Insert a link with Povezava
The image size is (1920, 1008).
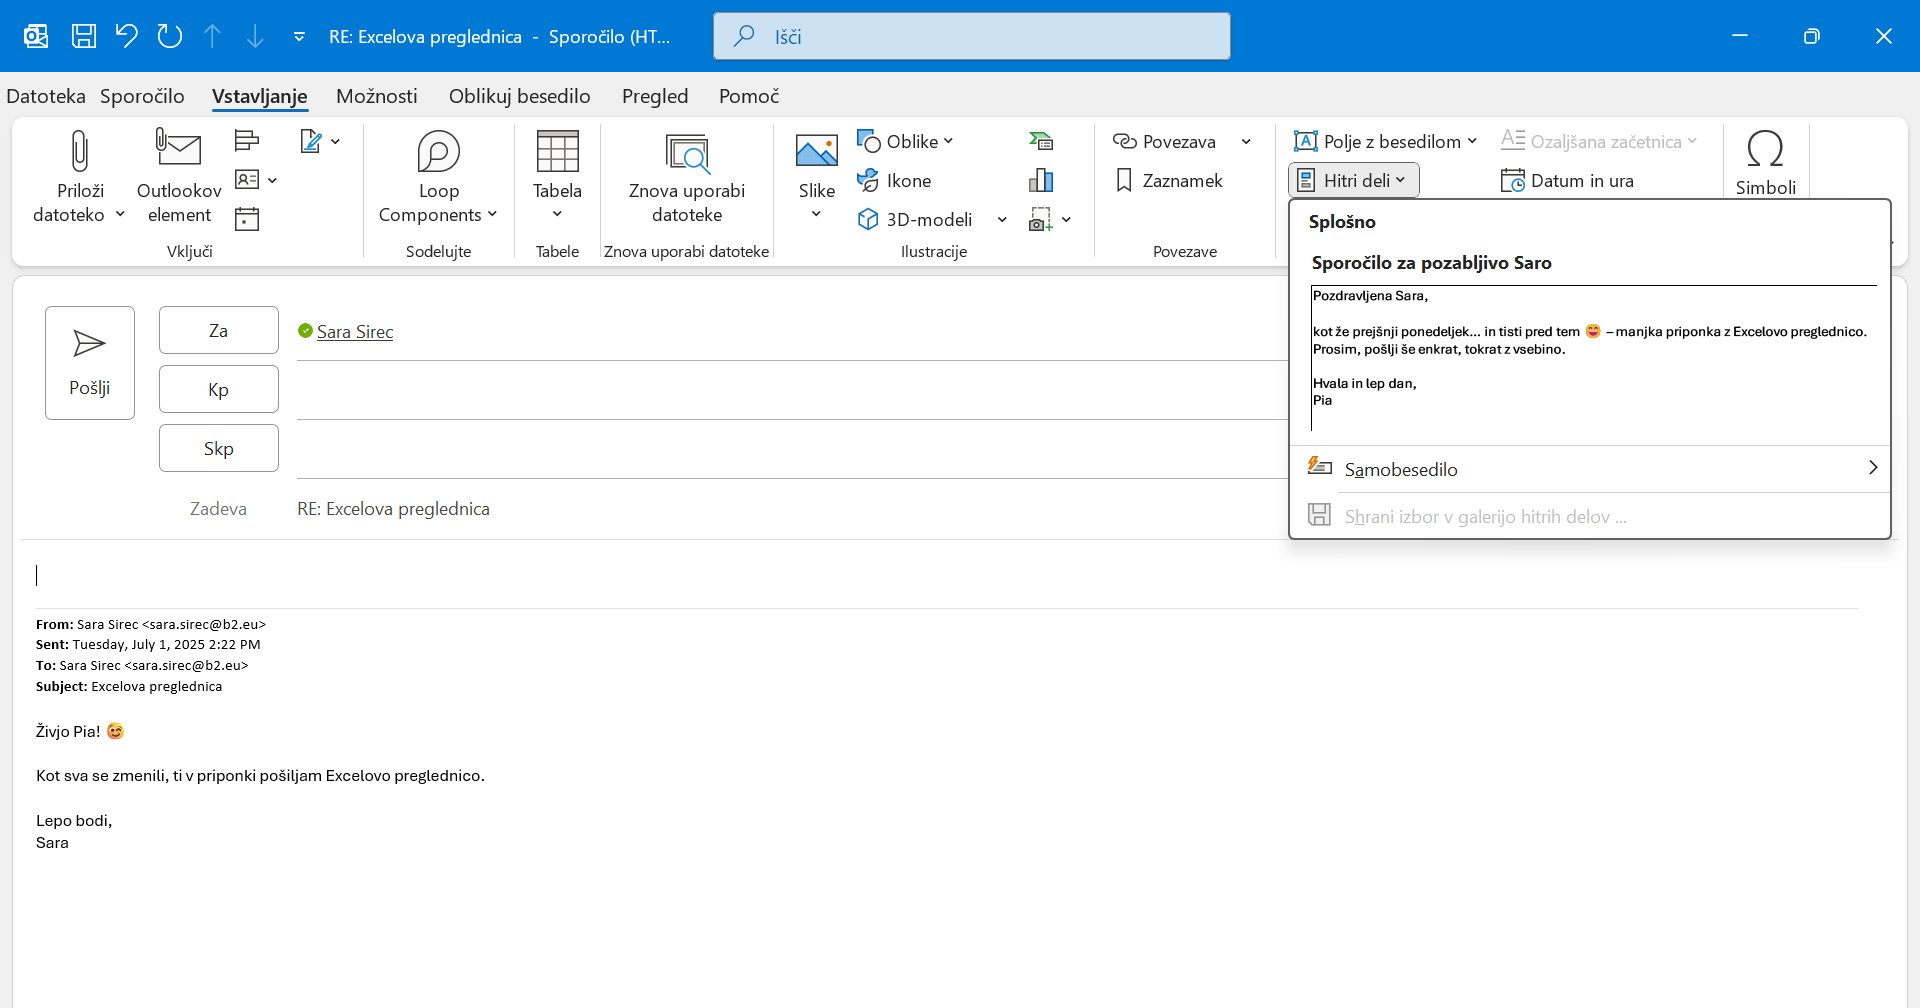coord(1165,141)
